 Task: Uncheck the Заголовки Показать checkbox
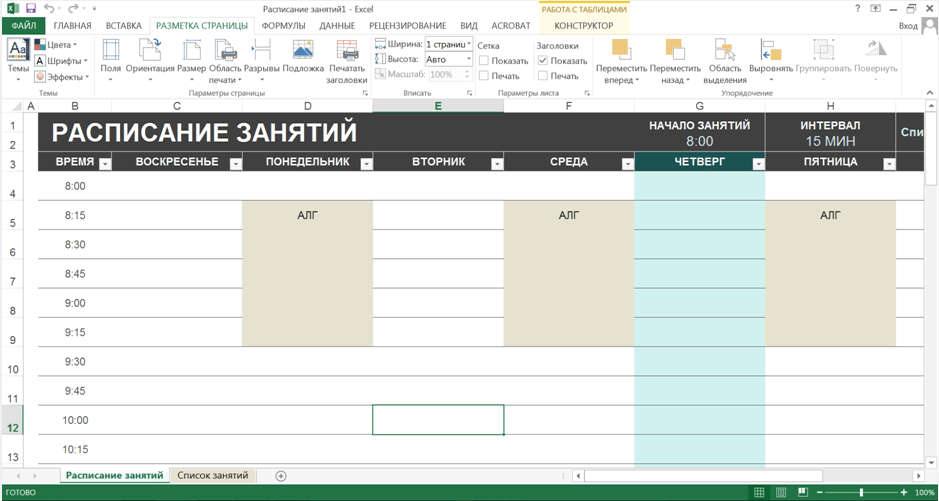click(x=543, y=61)
